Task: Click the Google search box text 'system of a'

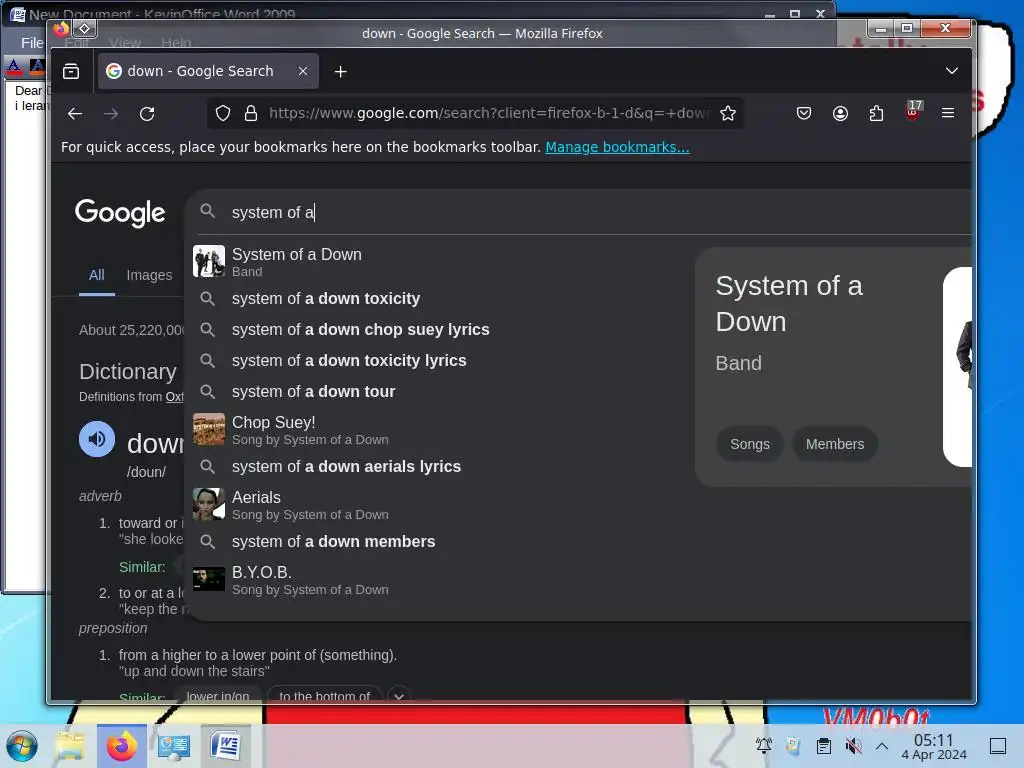Action: click(273, 213)
